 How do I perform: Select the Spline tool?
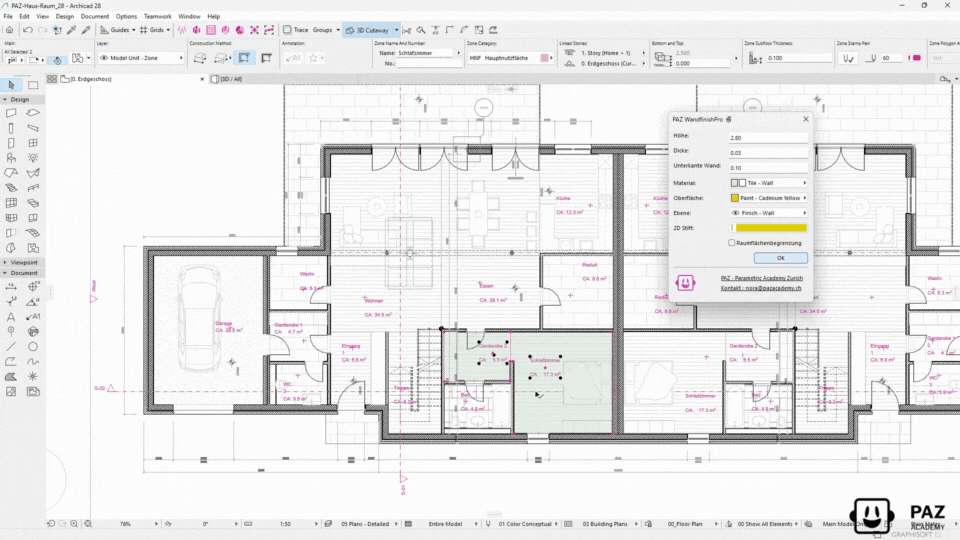point(33,361)
